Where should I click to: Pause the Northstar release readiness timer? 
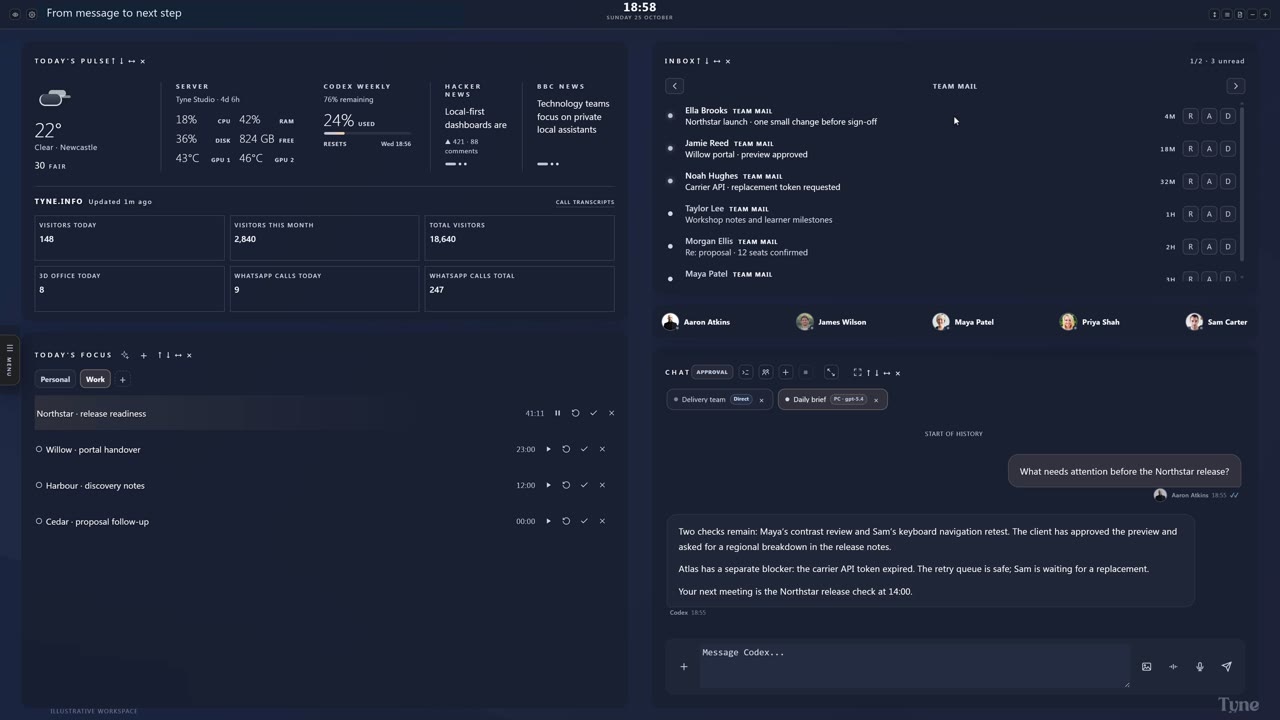pyautogui.click(x=557, y=413)
